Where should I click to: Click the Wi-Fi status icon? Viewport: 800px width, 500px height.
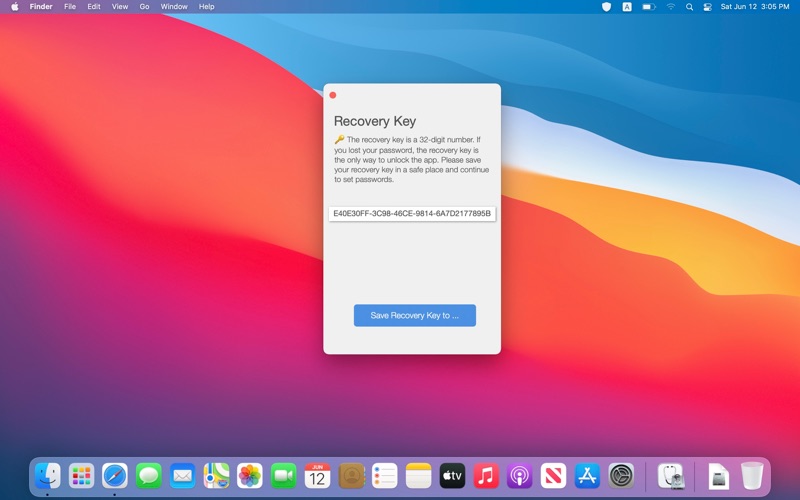(x=670, y=7)
